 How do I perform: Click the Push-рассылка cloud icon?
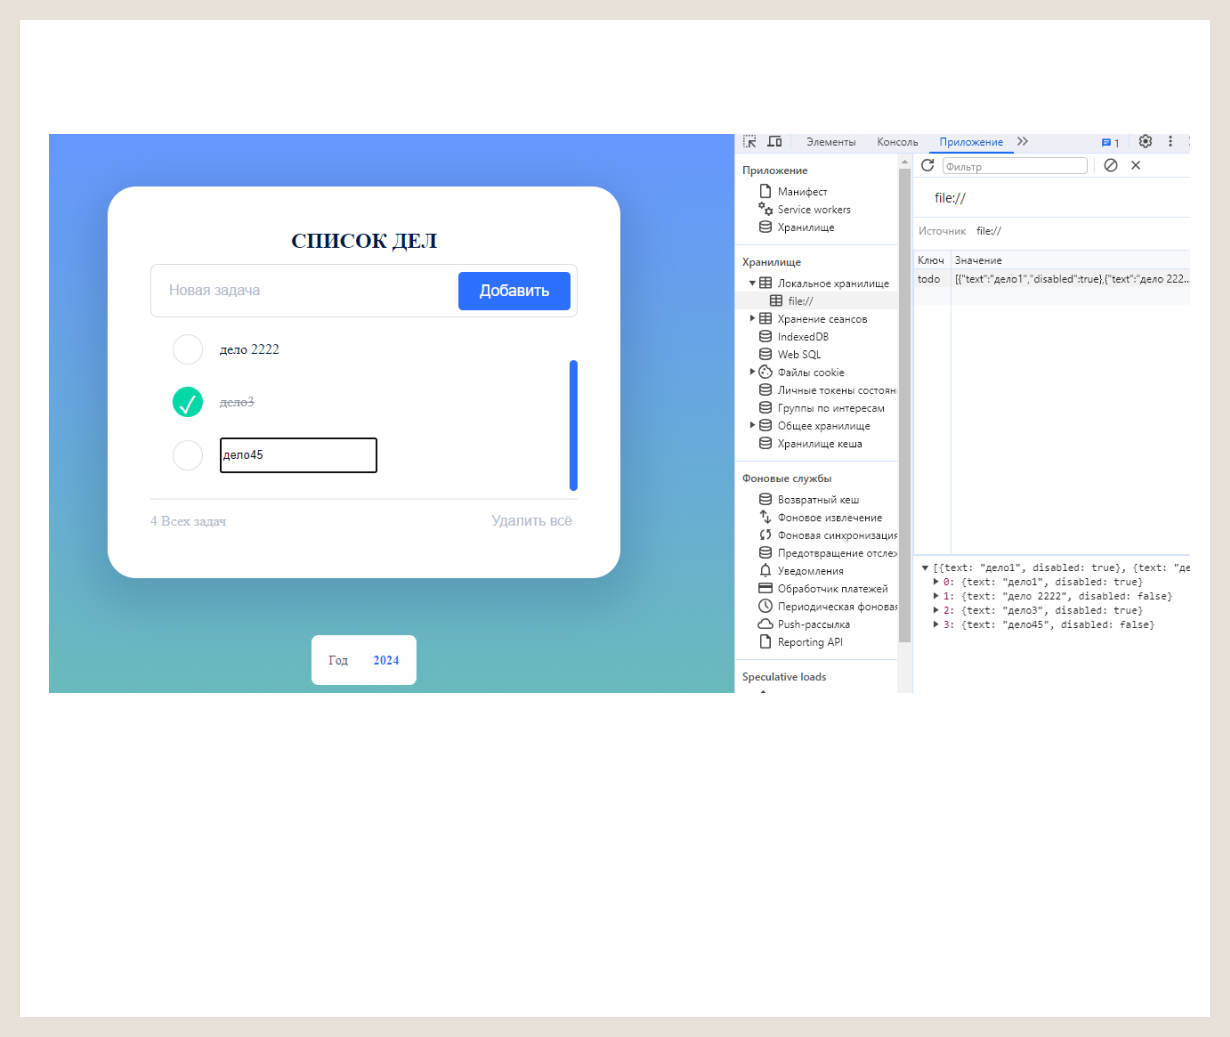pos(765,624)
